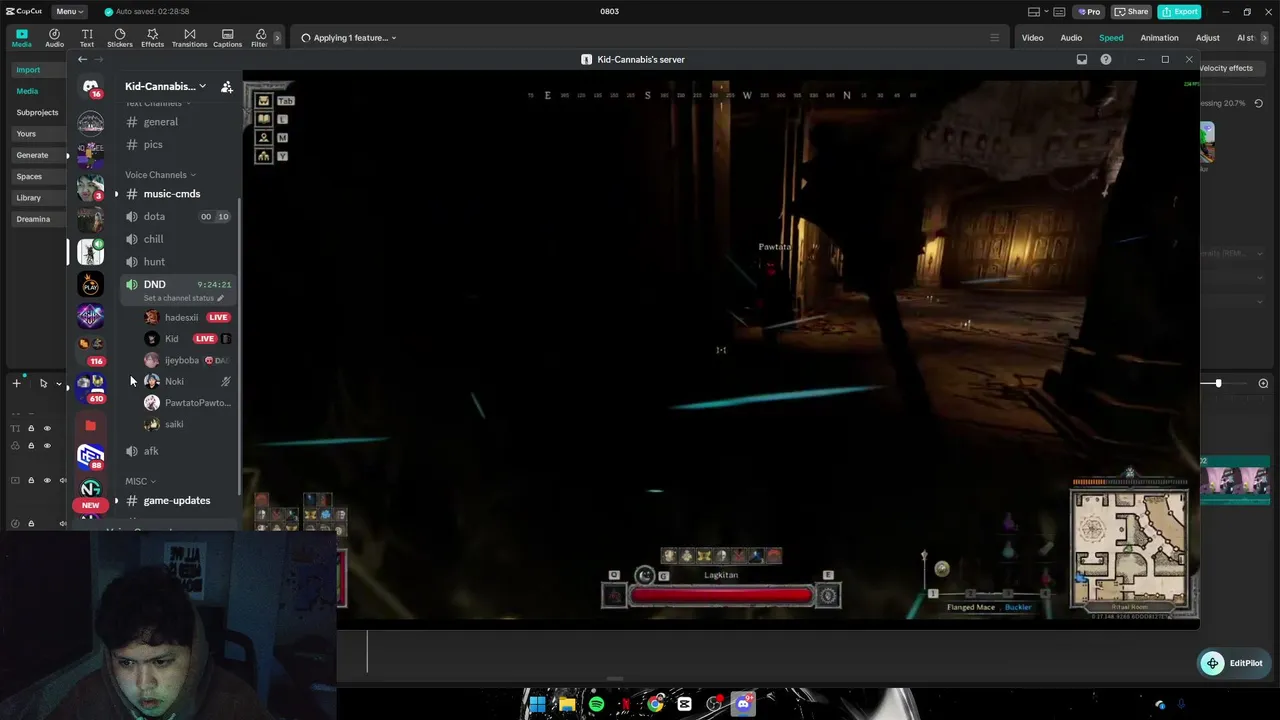Viewport: 1280px width, 720px height.
Task: Open the Transitions panel in CapCut
Action: 189,38
